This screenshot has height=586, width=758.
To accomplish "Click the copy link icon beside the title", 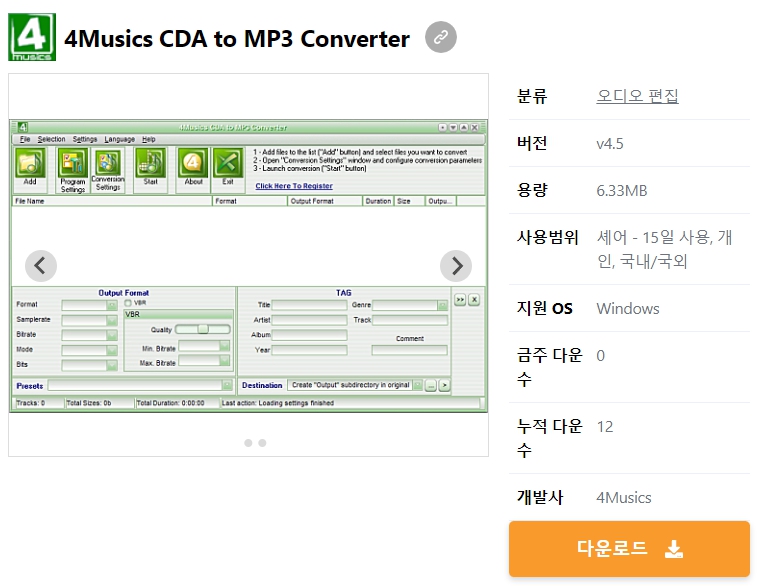I will point(440,37).
